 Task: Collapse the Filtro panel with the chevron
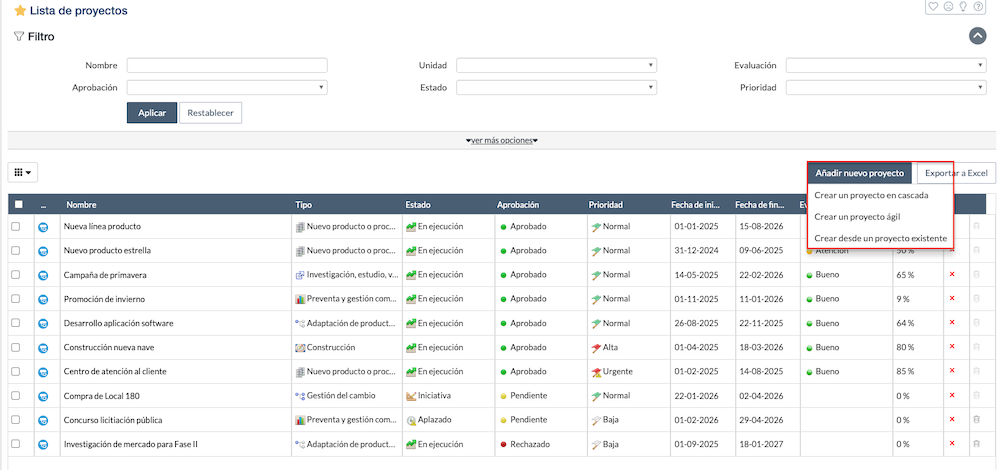coord(977,36)
